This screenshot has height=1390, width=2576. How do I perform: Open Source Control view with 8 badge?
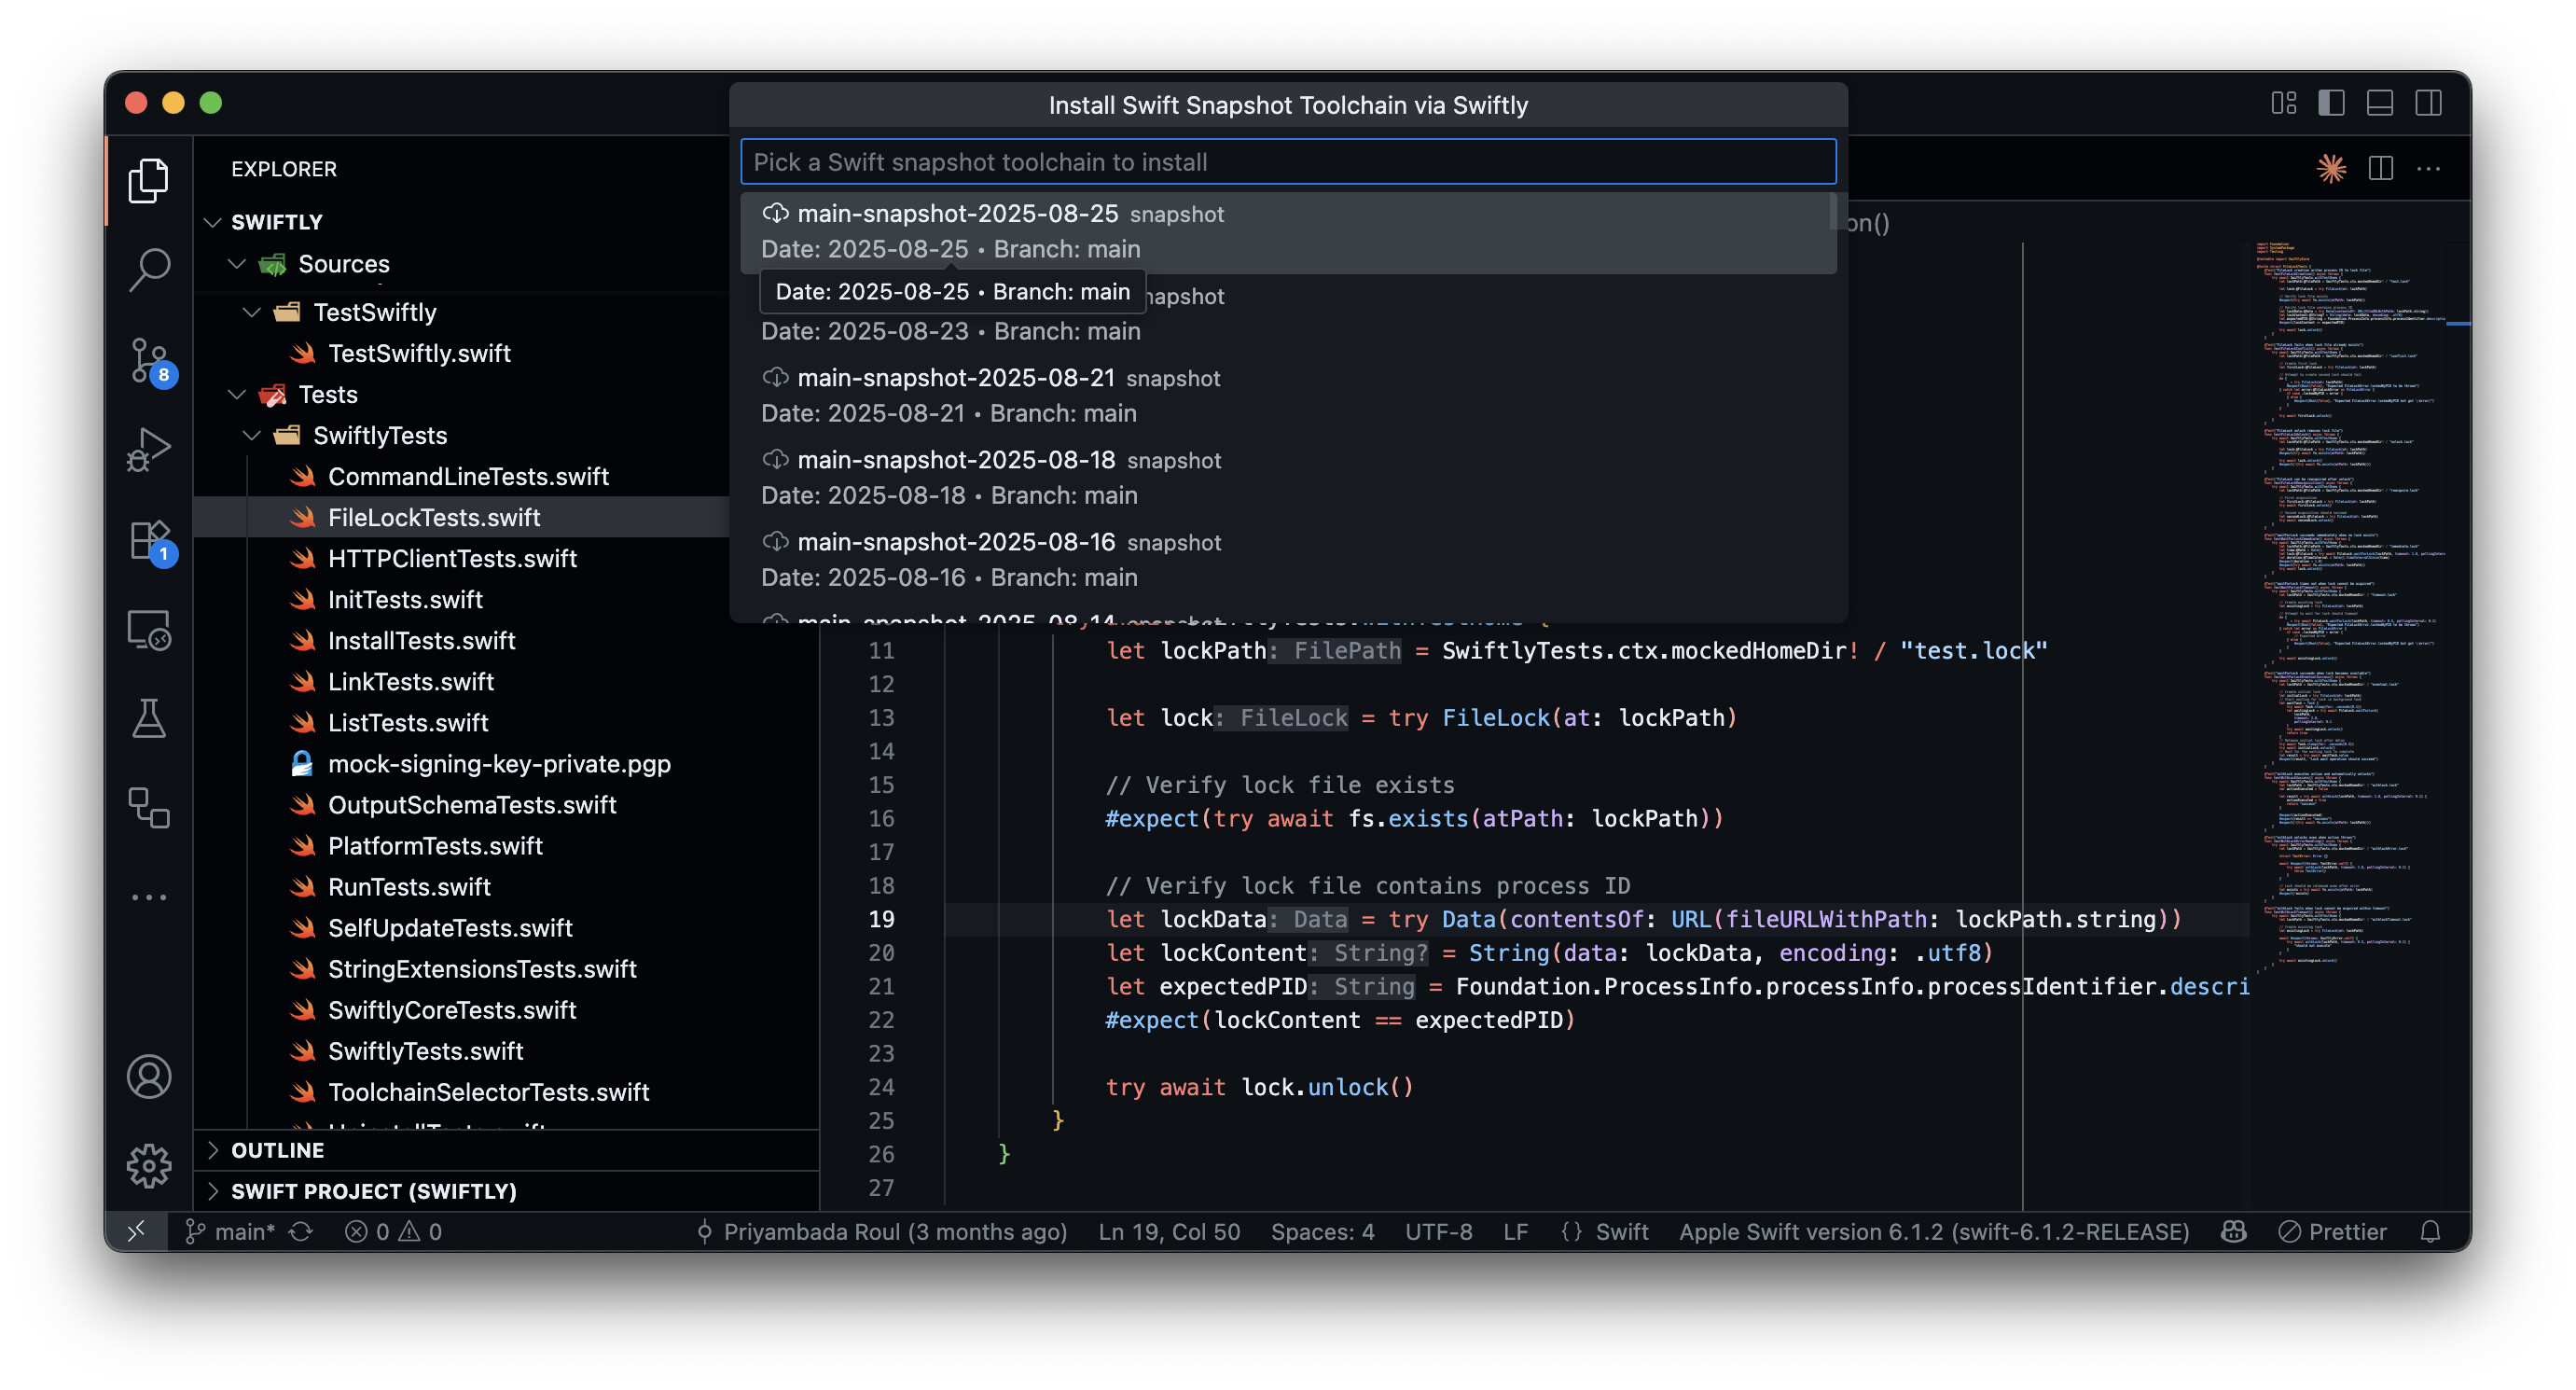pos(149,360)
